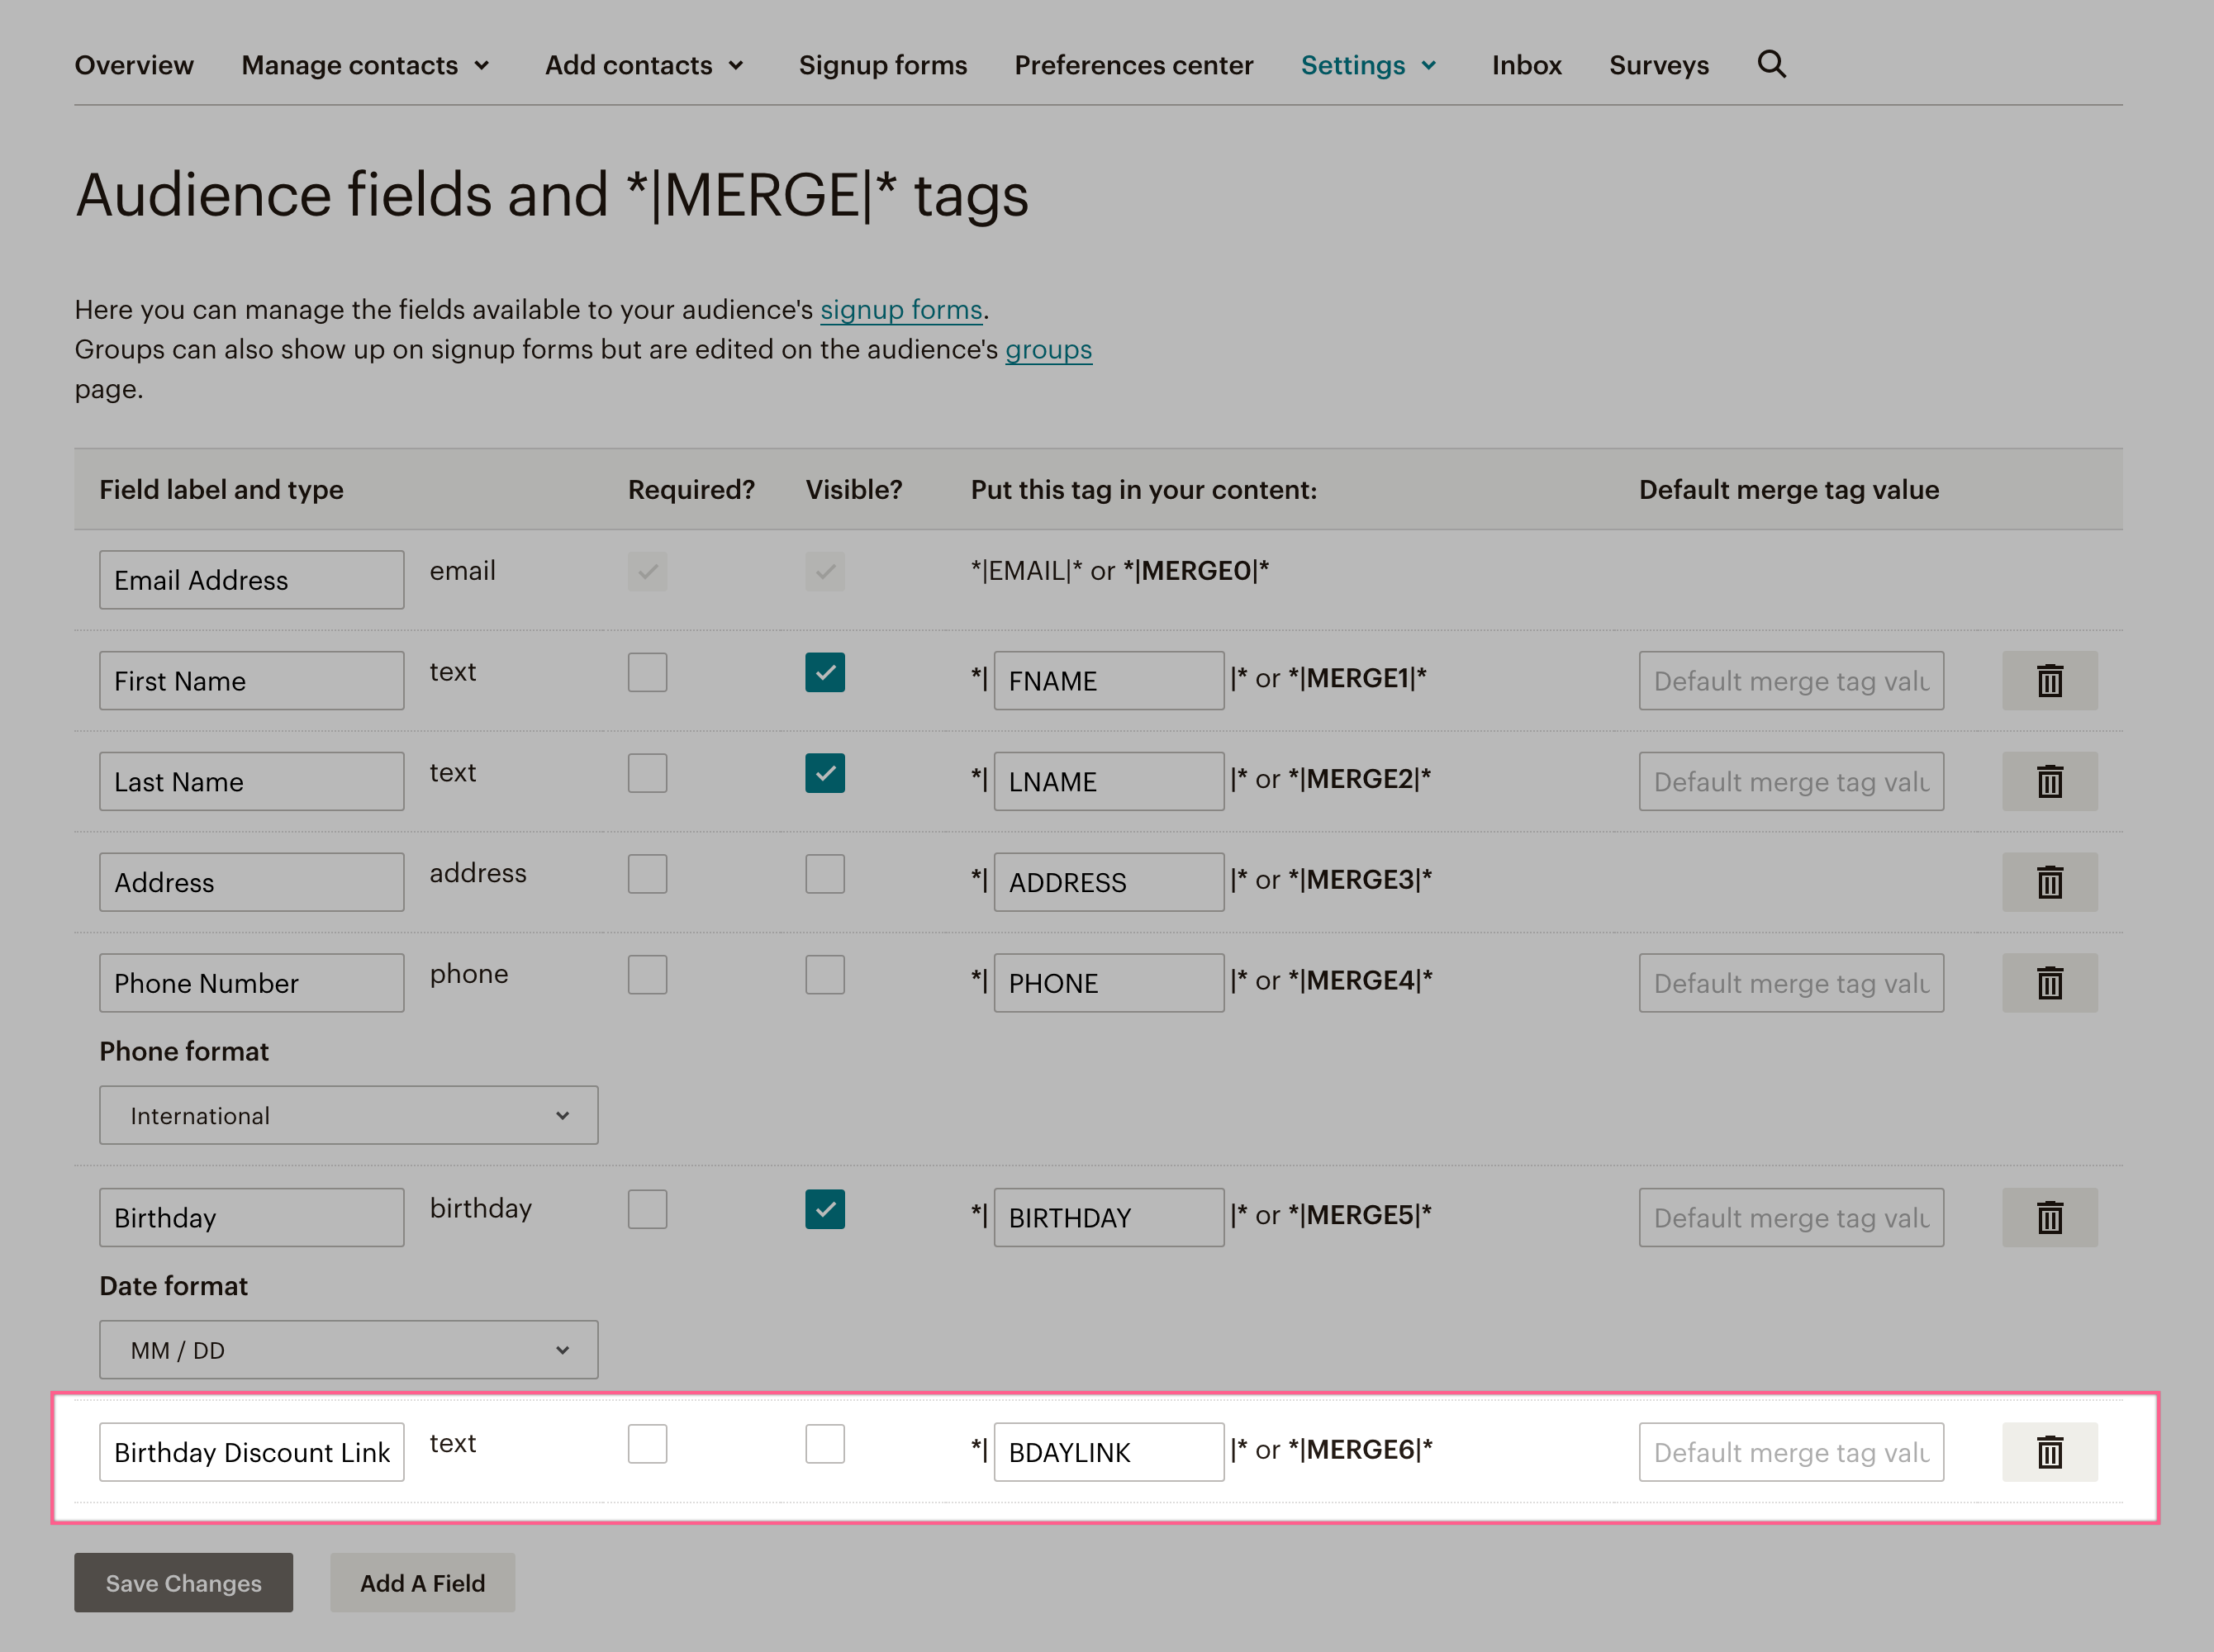Screen dimensions: 2214x1652
Task: Go to Preferences center tab
Action: pyautogui.click(x=1133, y=65)
